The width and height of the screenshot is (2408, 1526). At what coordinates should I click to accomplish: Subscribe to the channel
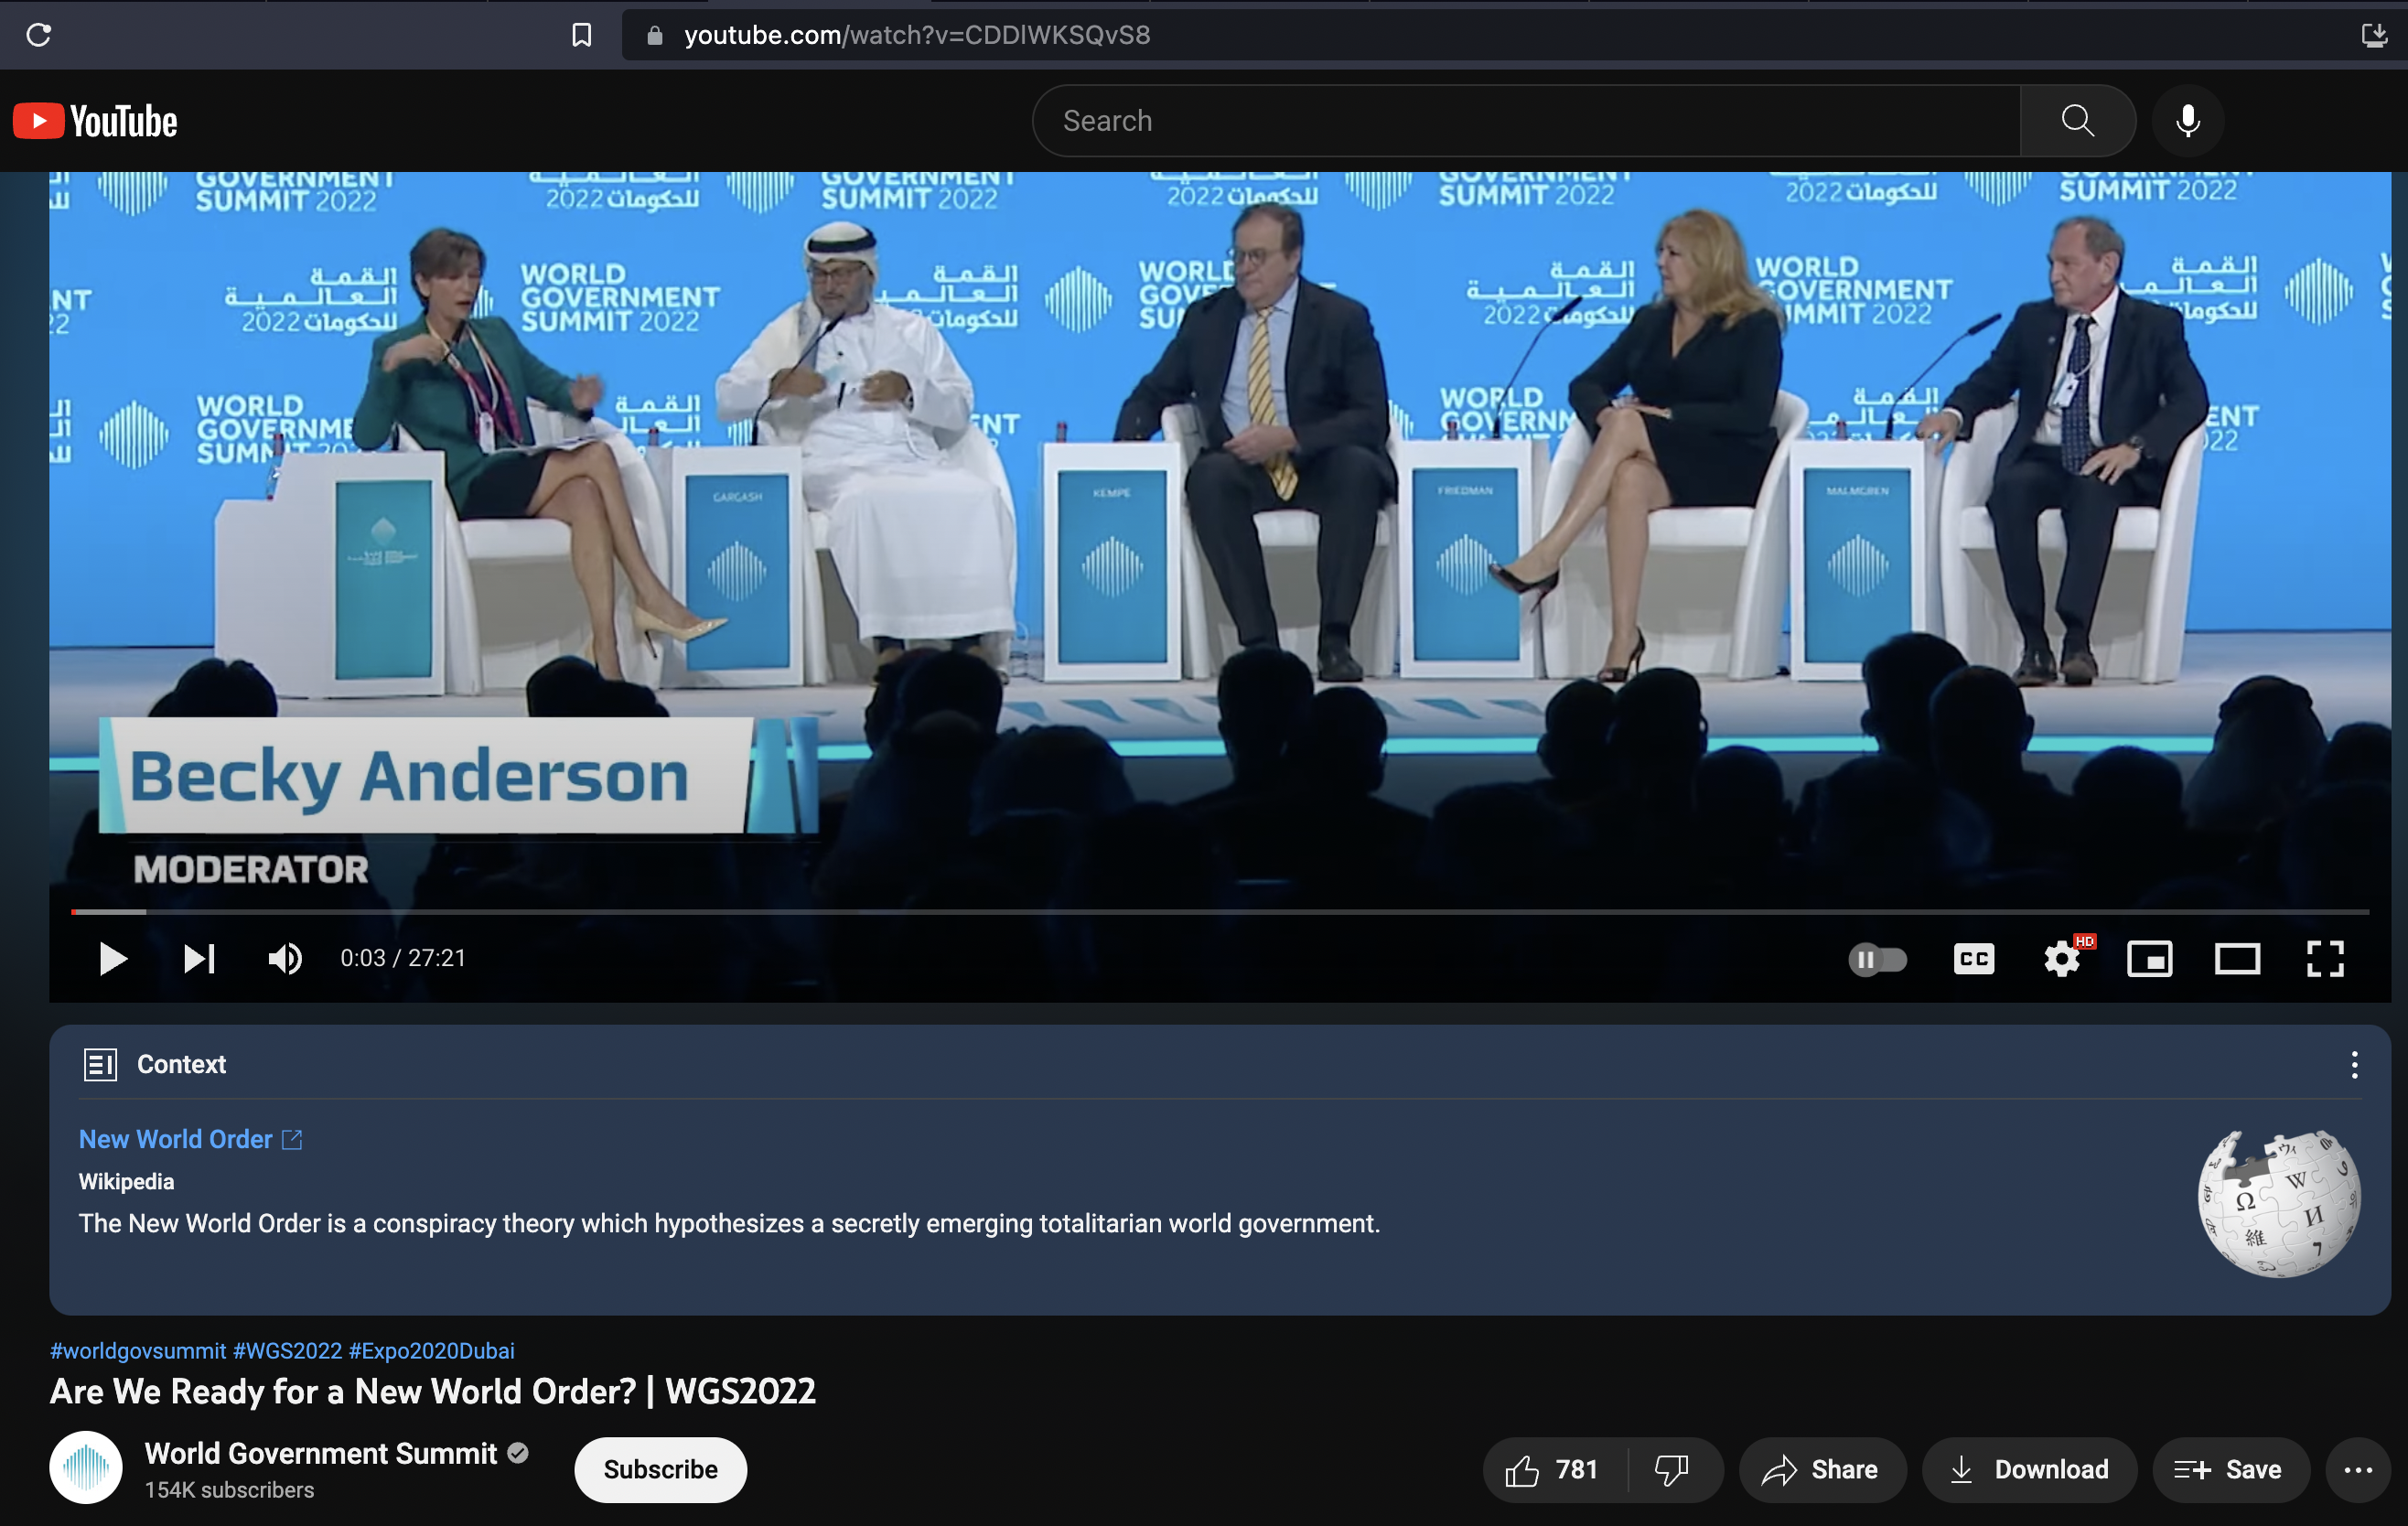tap(660, 1469)
